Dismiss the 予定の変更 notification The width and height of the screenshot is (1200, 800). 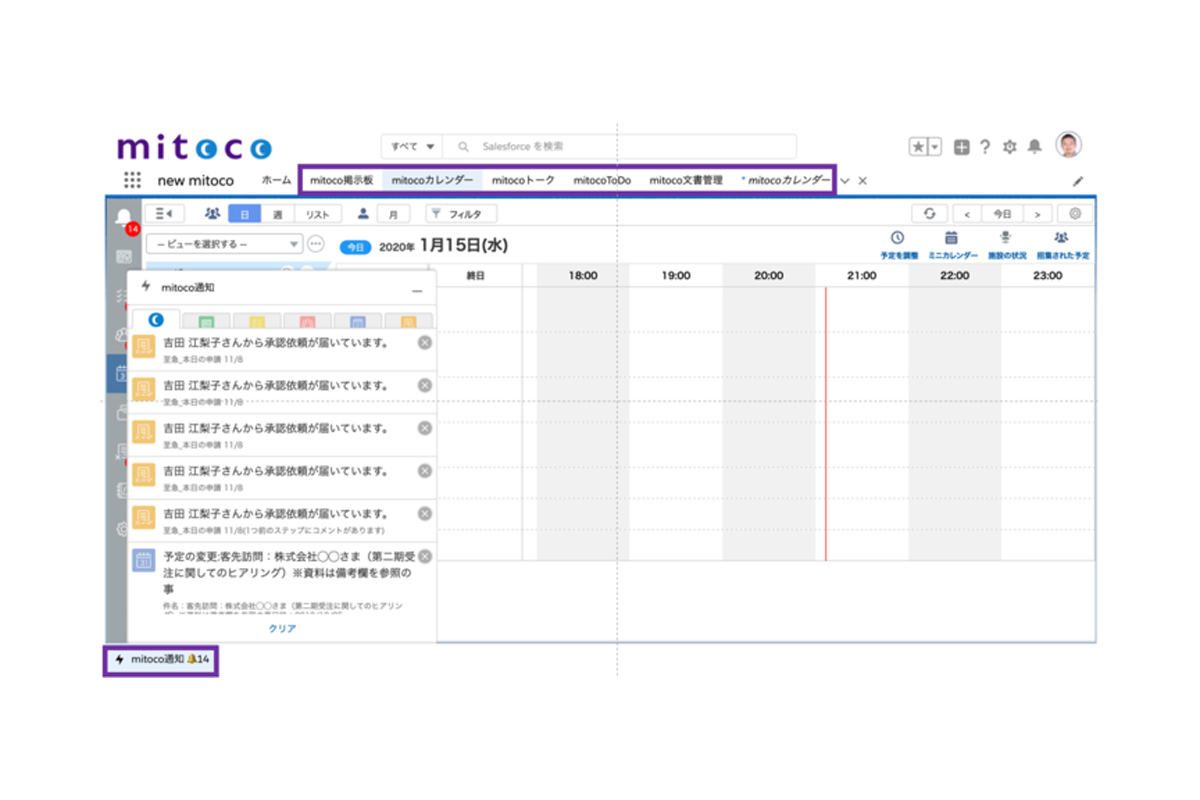coord(425,556)
